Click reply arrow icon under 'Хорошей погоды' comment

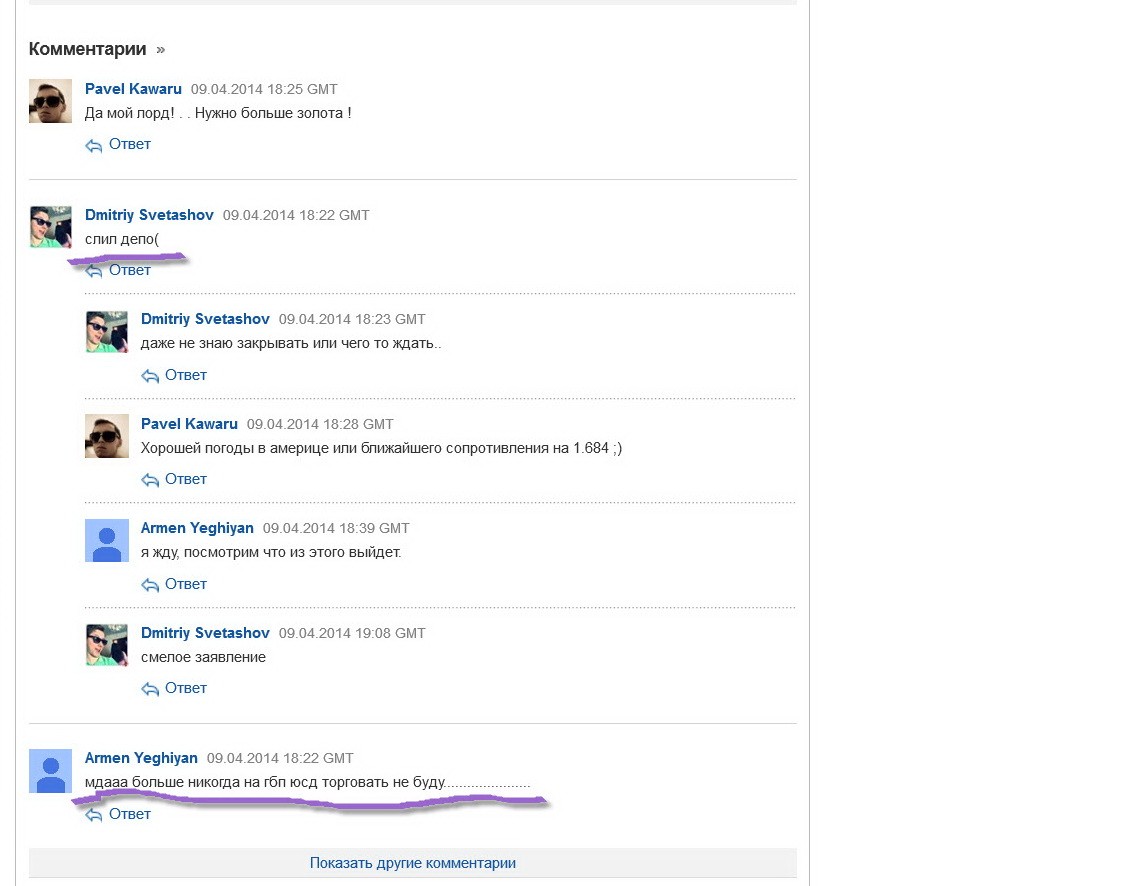150,481
